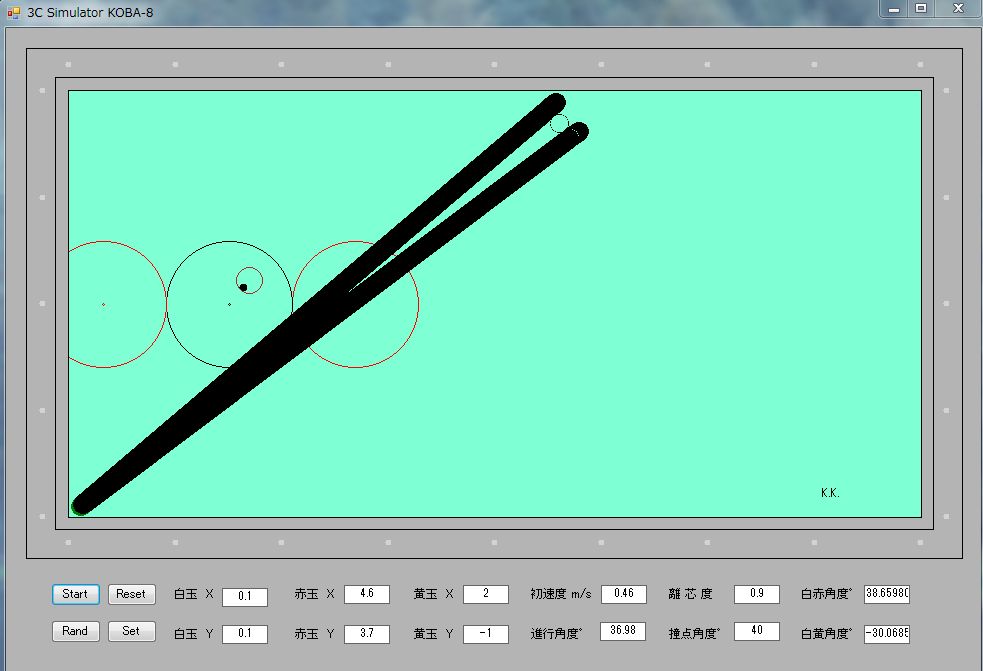The height and width of the screenshot is (671, 983).
Task: Click the green ball at table's bottom-left corner
Action: pyautogui.click(x=81, y=506)
